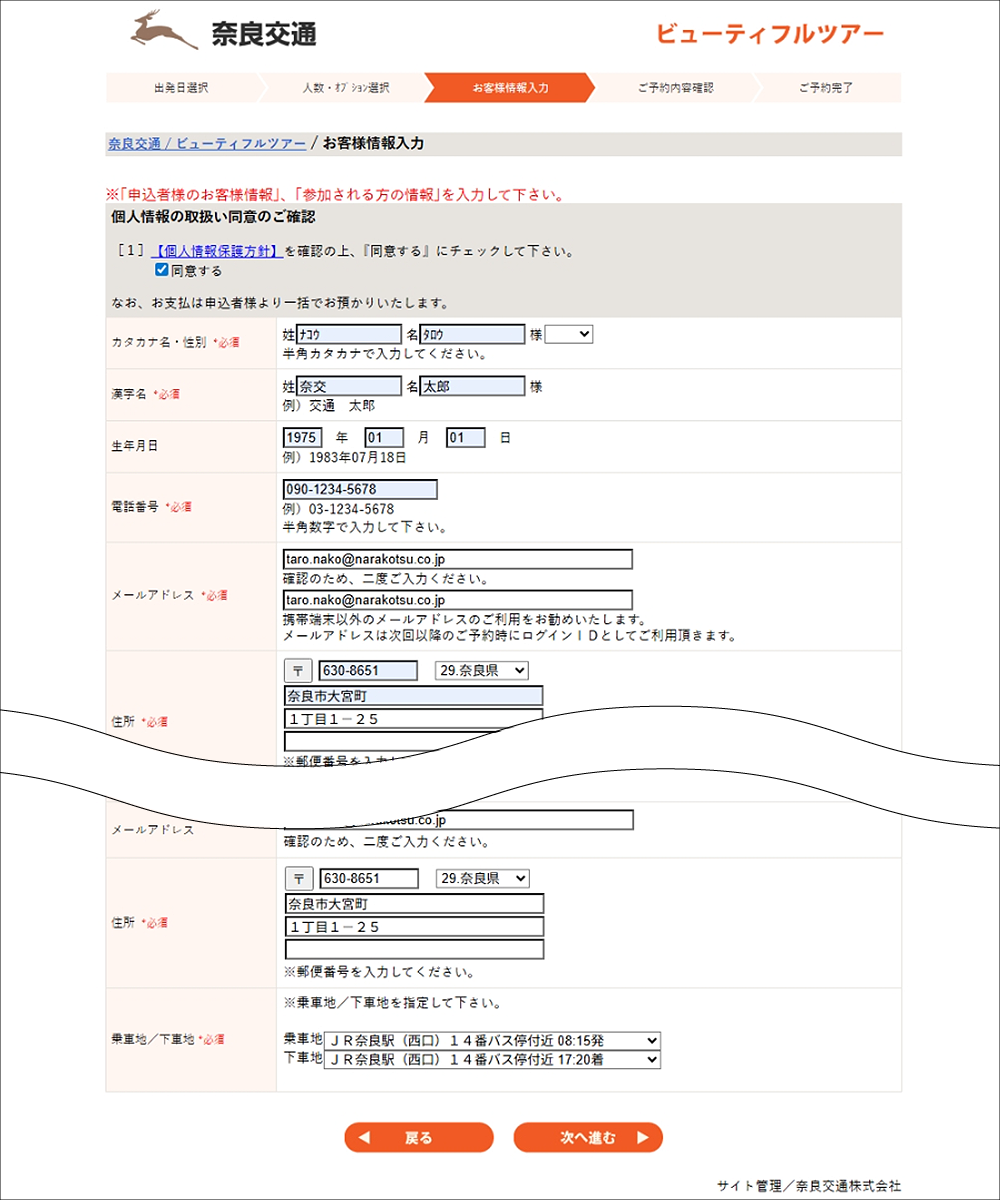Viewport: 1000px width, 1200px height.
Task: Click the empty address line above ※郵便番号を入力してください。
Action: tap(414, 950)
